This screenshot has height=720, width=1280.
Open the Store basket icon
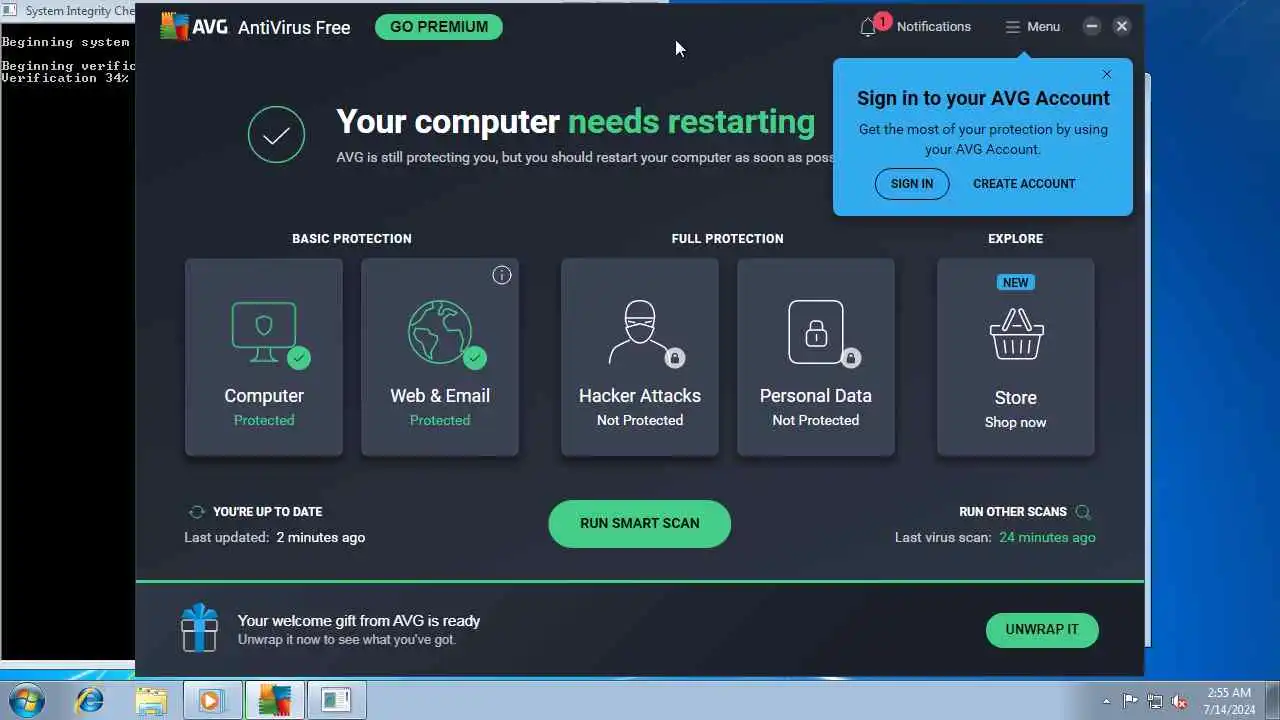(1016, 334)
